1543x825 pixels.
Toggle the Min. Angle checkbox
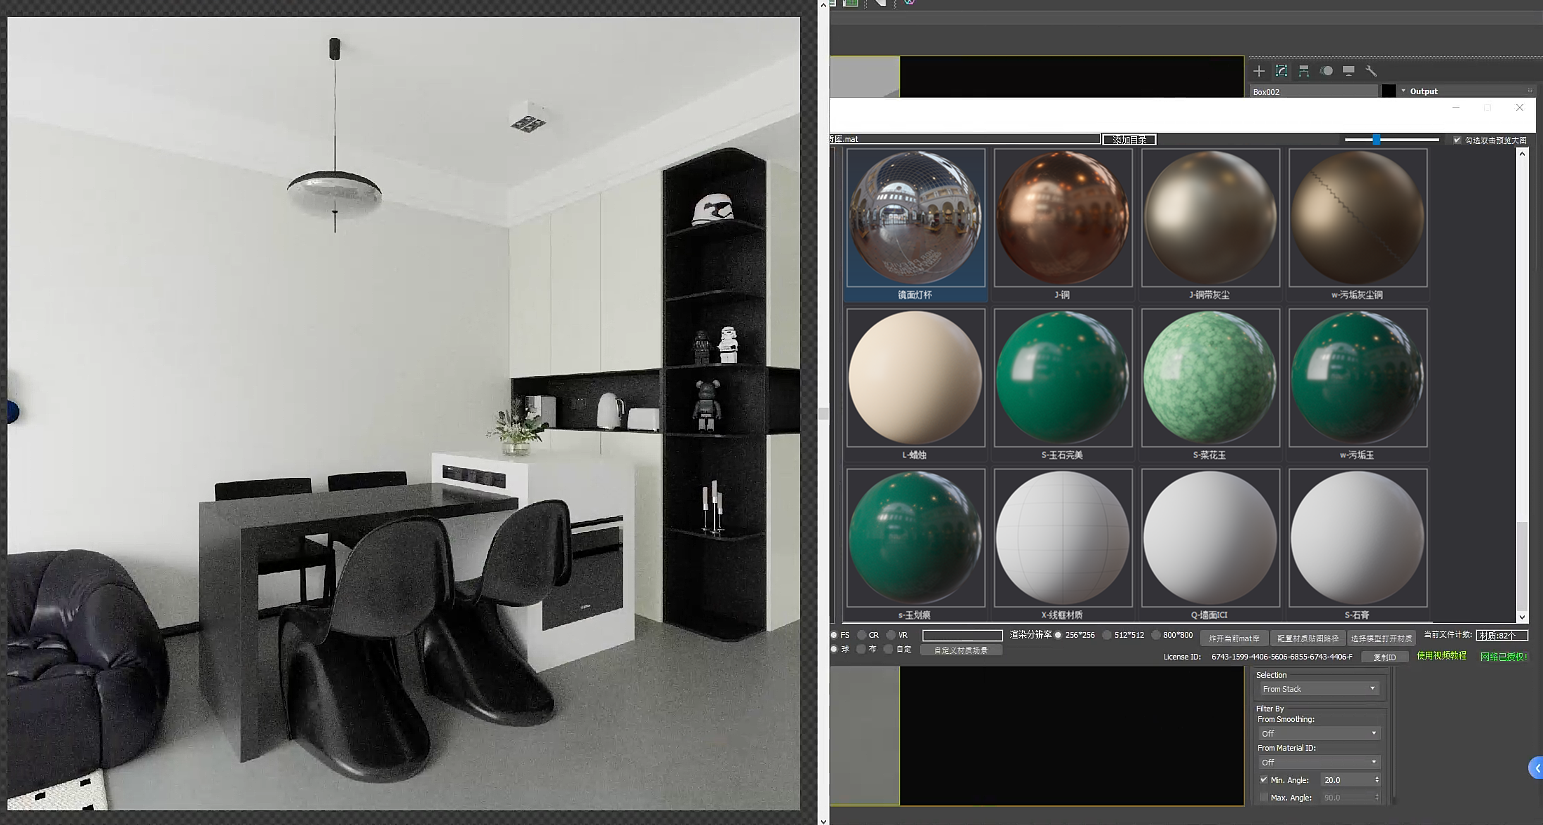(1264, 780)
